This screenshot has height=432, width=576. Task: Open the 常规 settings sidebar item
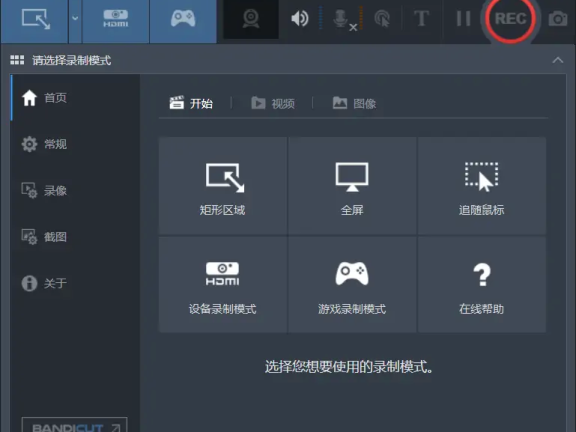(75, 144)
